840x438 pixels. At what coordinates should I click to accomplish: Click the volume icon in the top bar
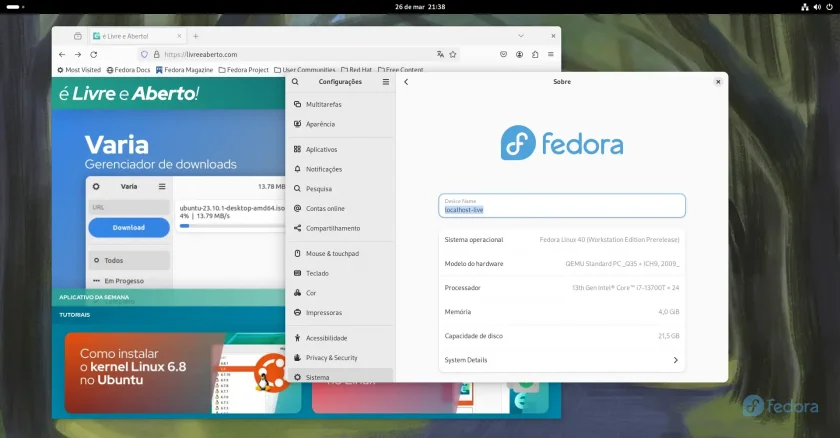(x=818, y=7)
